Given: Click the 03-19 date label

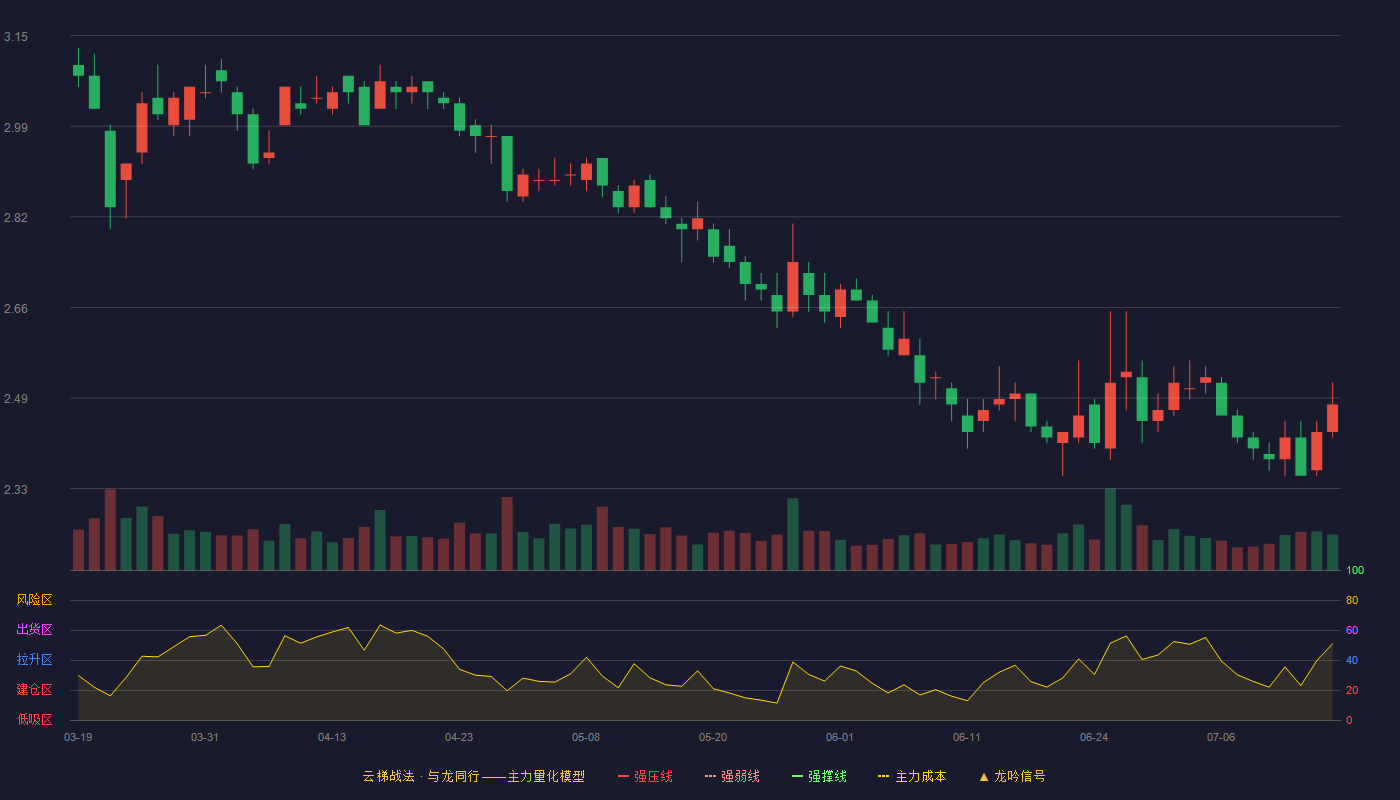Looking at the screenshot, I should click(x=78, y=737).
